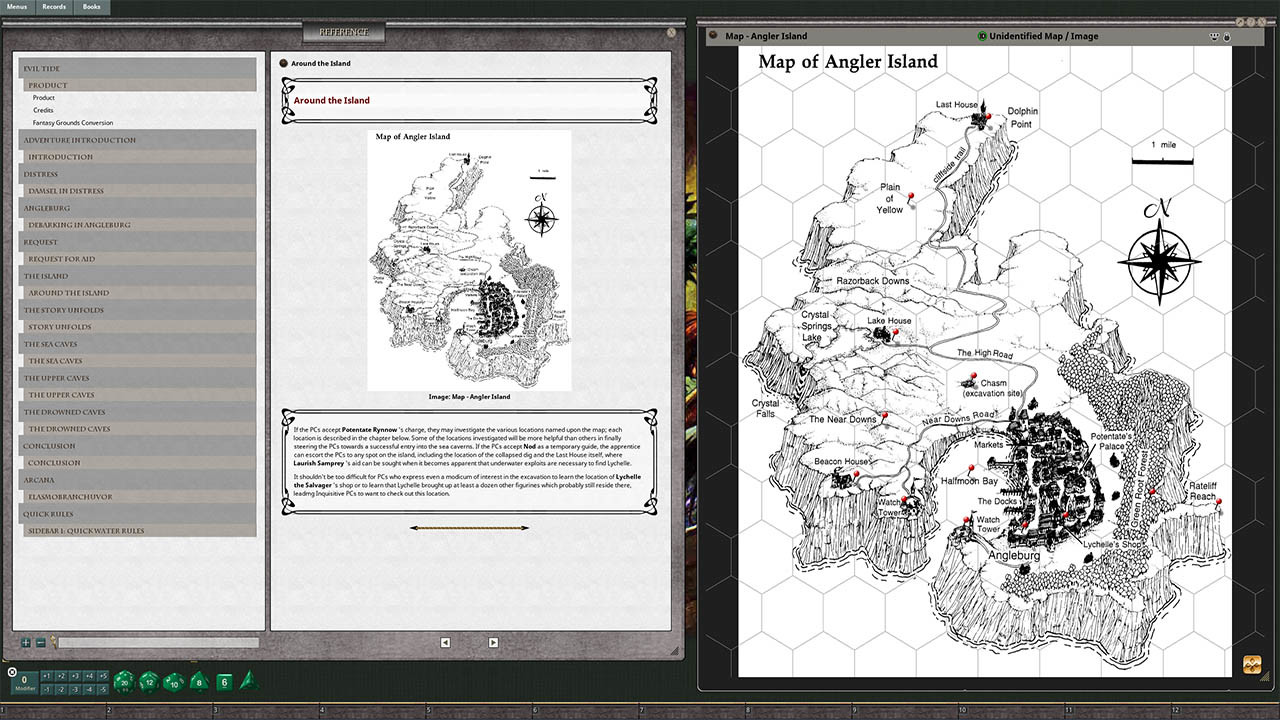Viewport: 1280px width, 720px height.
Task: Apply the +5 dice modifier
Action: (x=102, y=674)
